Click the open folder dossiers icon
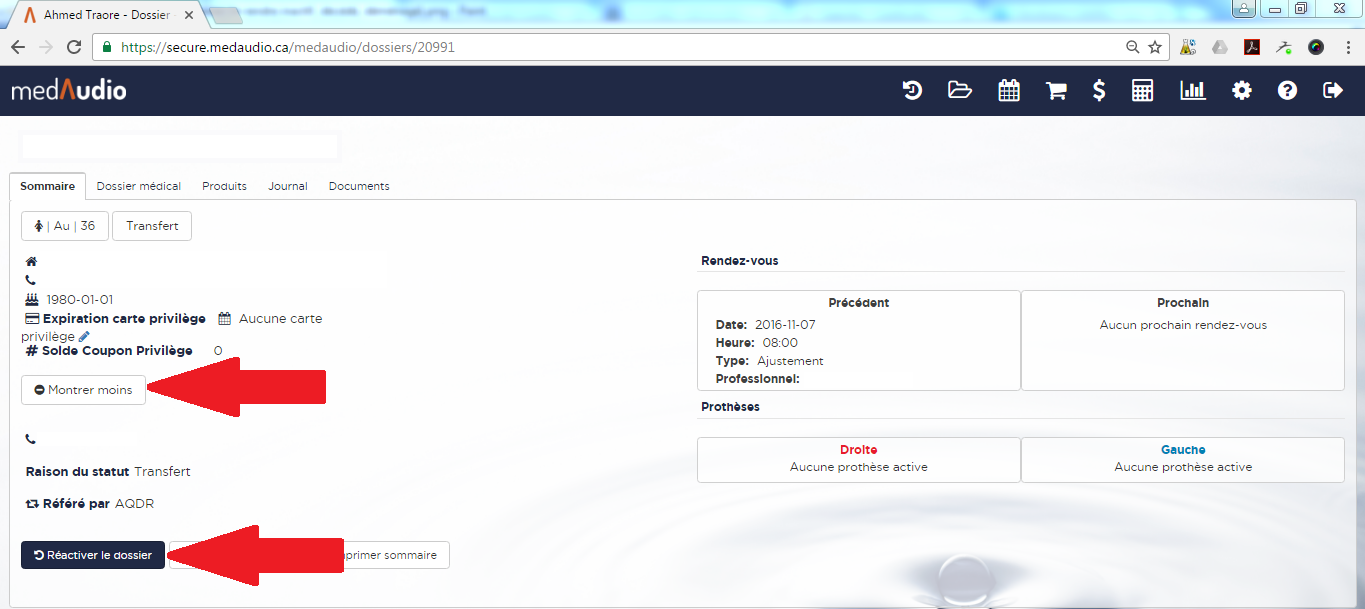Image resolution: width=1365 pixels, height=609 pixels. (x=960, y=91)
